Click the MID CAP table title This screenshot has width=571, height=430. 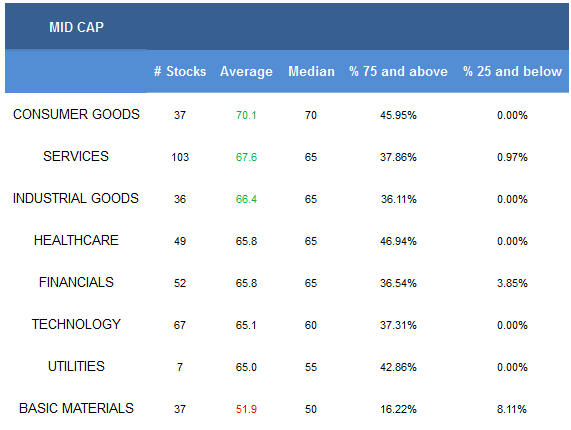(76, 27)
